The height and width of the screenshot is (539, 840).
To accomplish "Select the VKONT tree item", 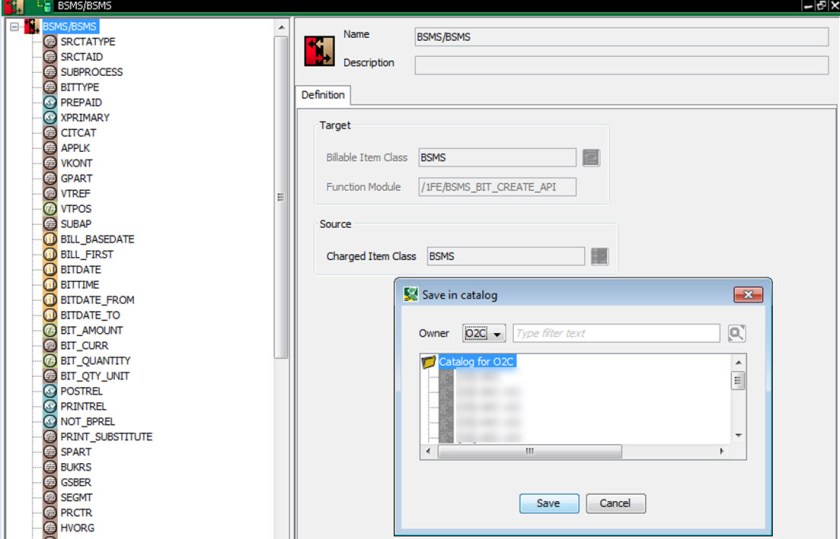I will [76, 163].
